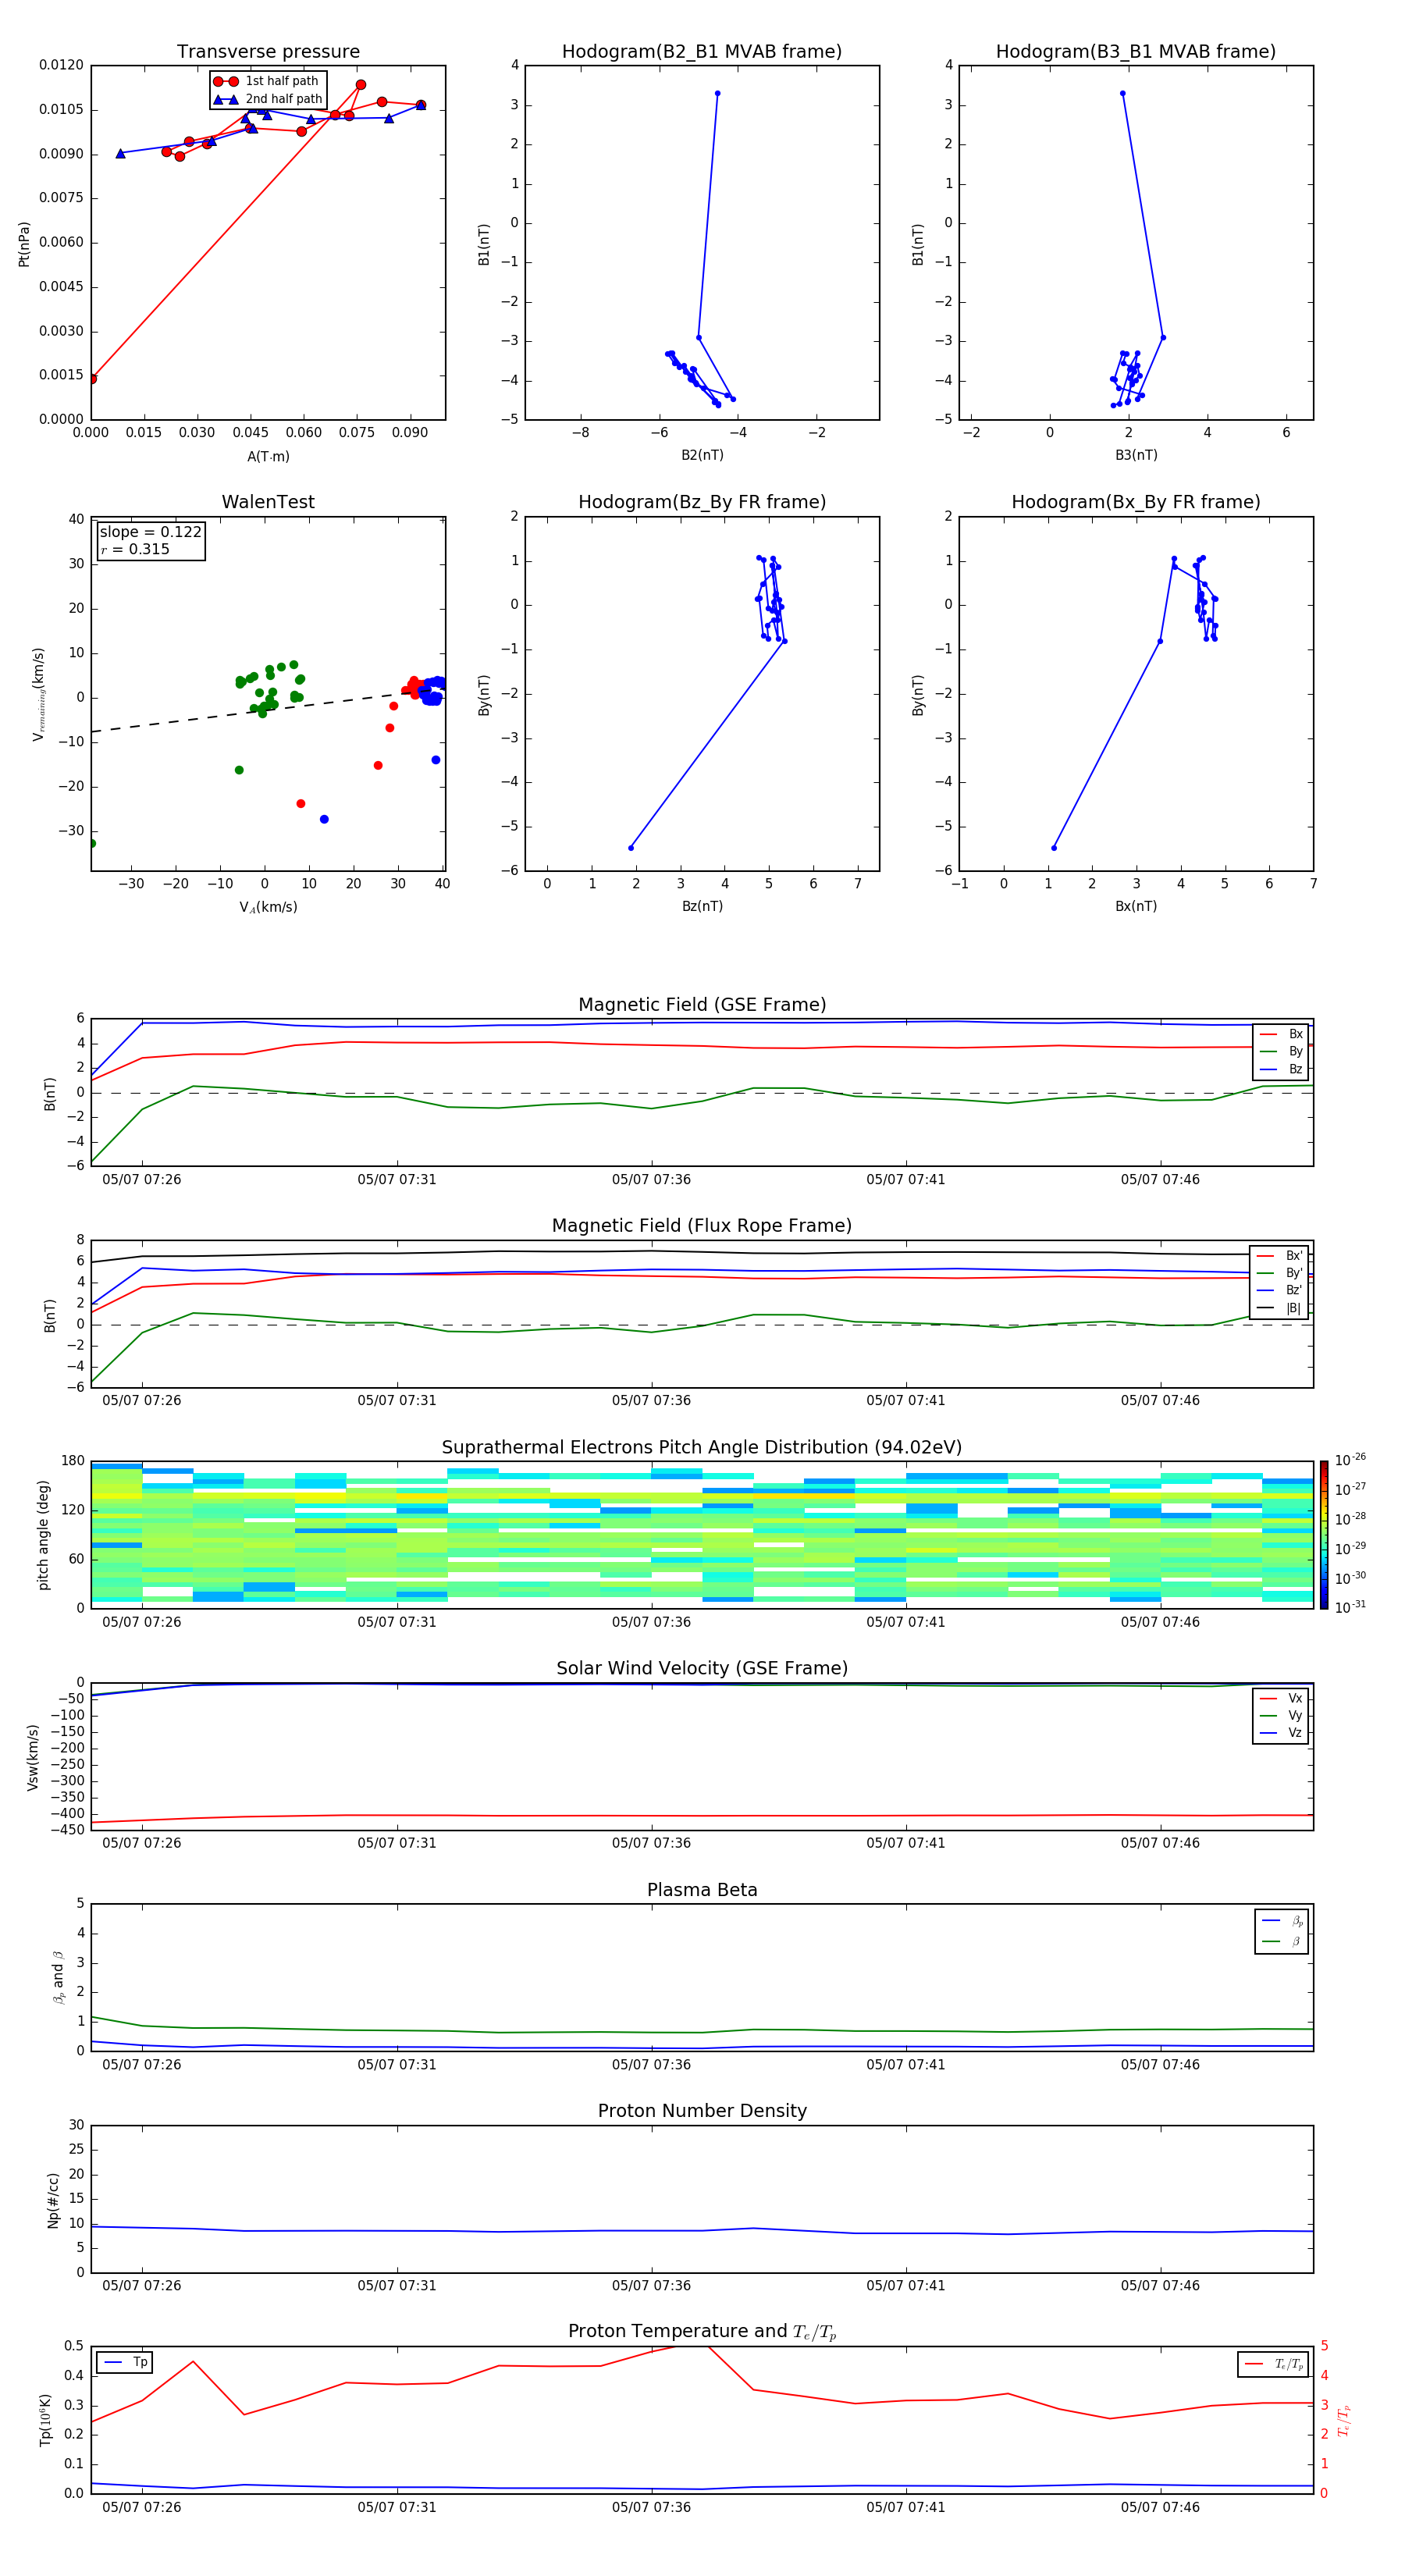Click the Suprathermal Electrons Pitch Angle Distribution title
The width and height of the screenshot is (1405, 2576).
click(x=702, y=1448)
